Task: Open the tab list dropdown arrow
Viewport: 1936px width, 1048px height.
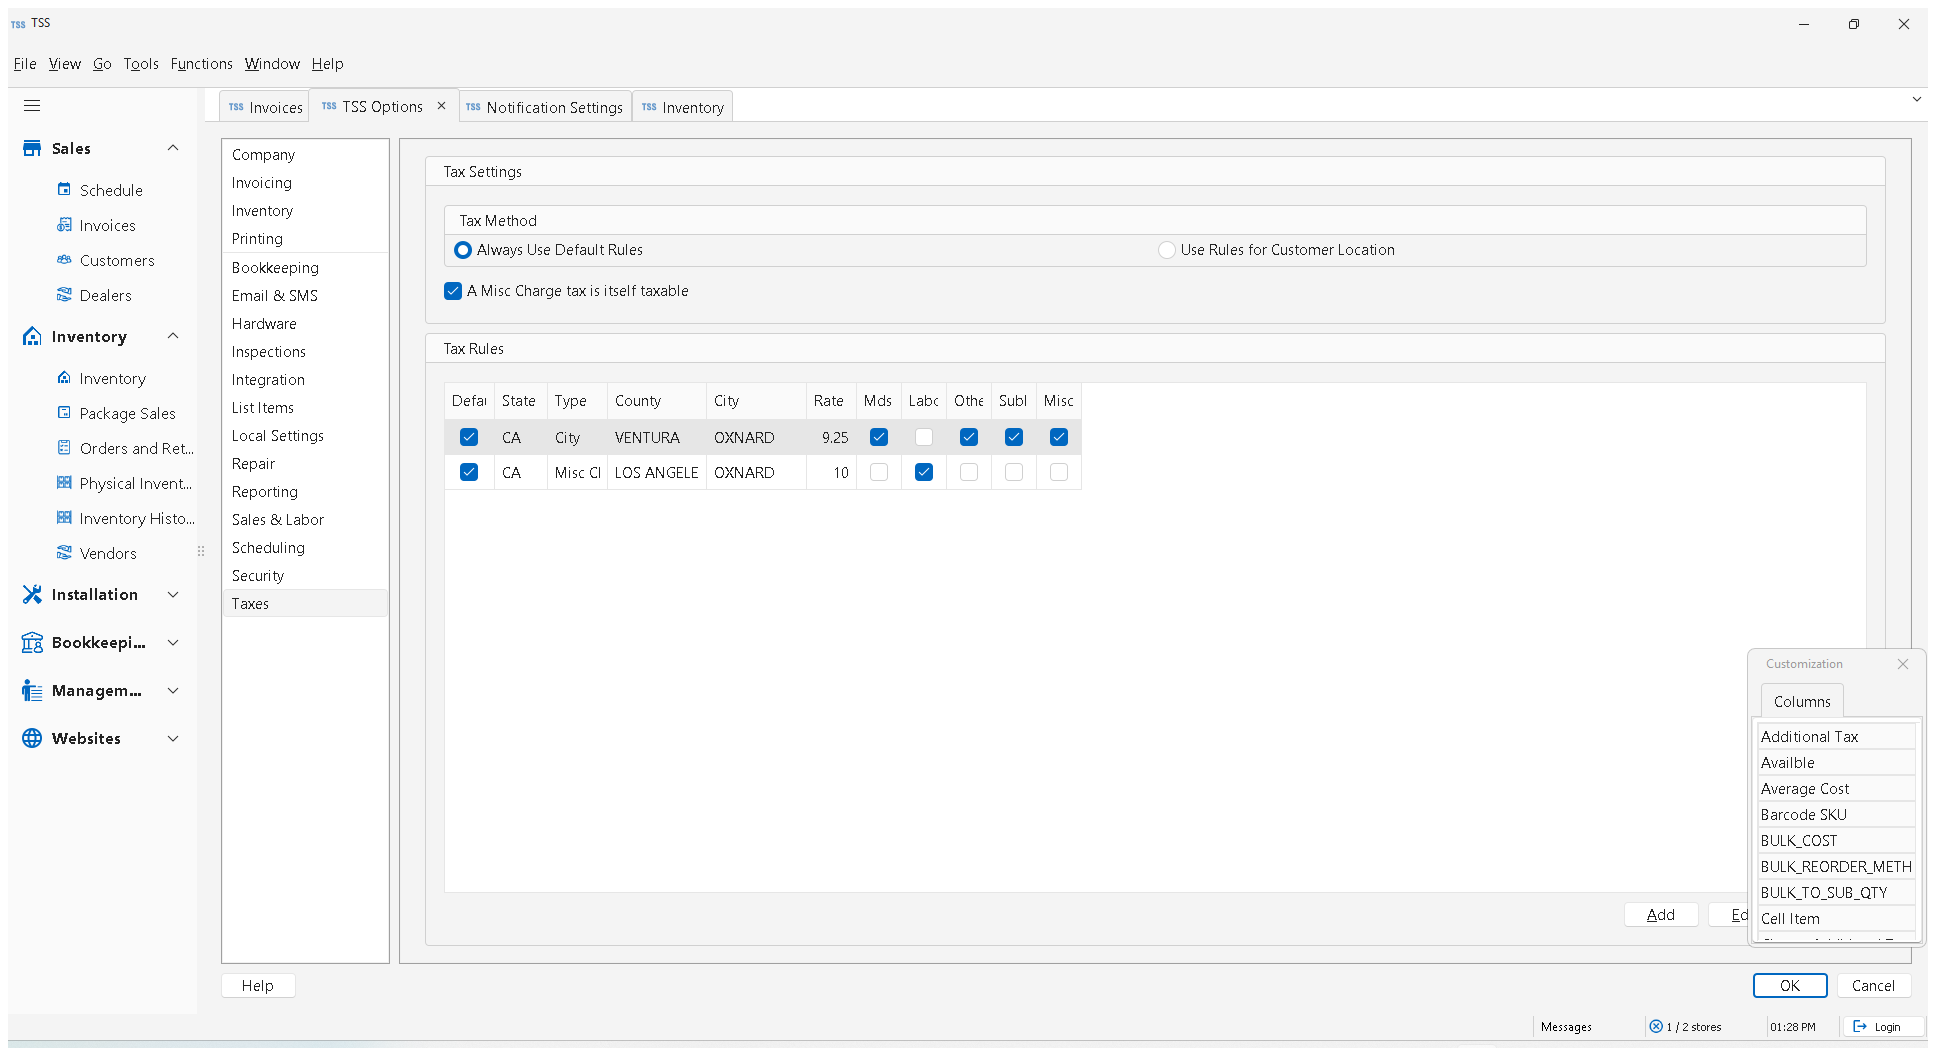Action: point(1916,99)
